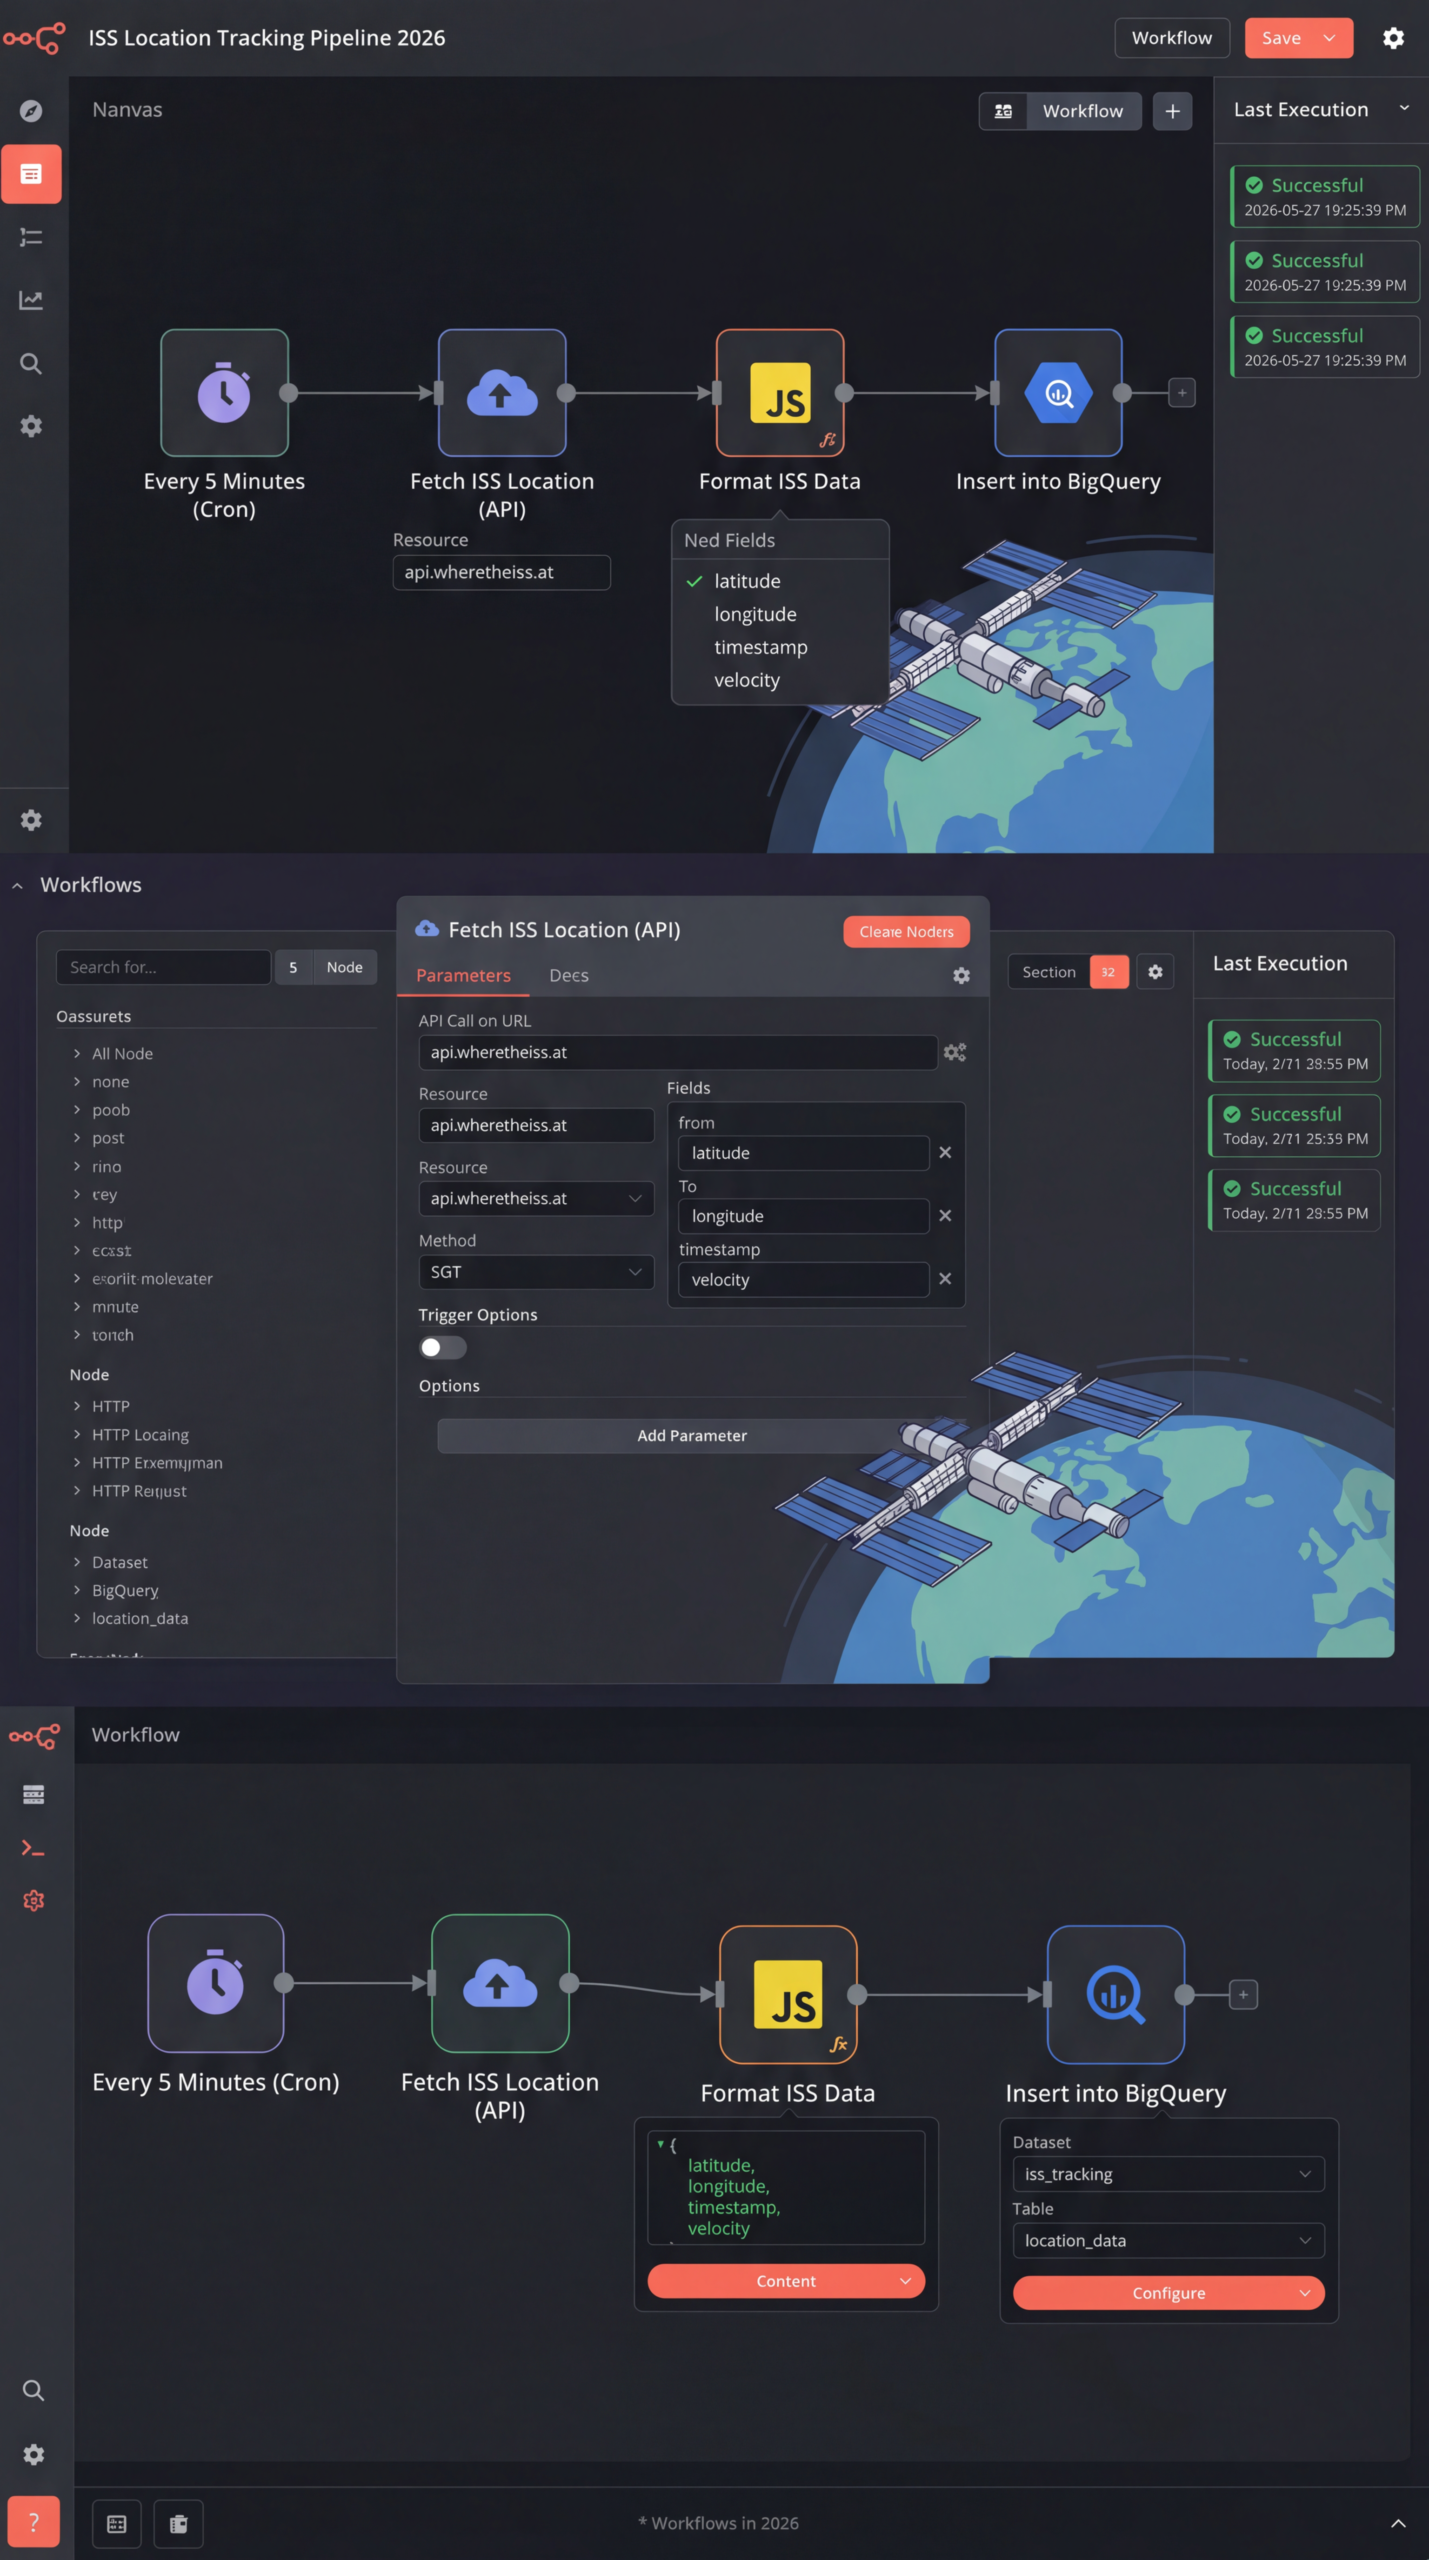Click the Workflow button in top header
1429x2560 pixels.
(1172, 38)
